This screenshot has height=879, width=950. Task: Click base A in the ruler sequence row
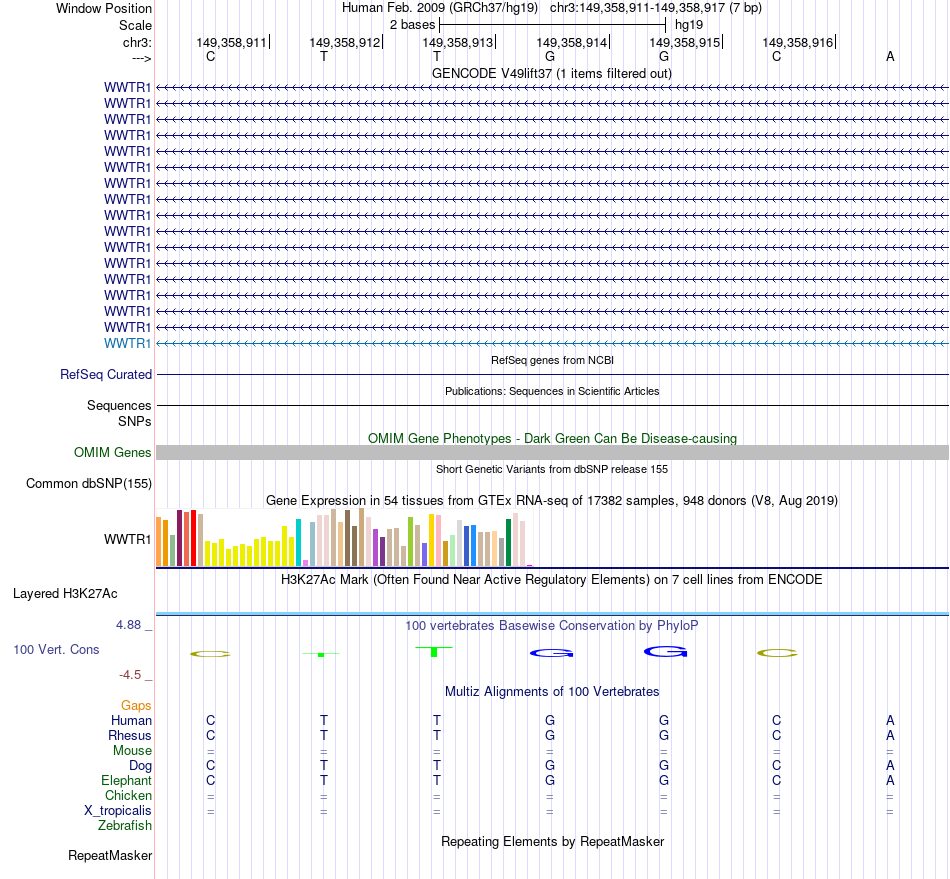(890, 56)
